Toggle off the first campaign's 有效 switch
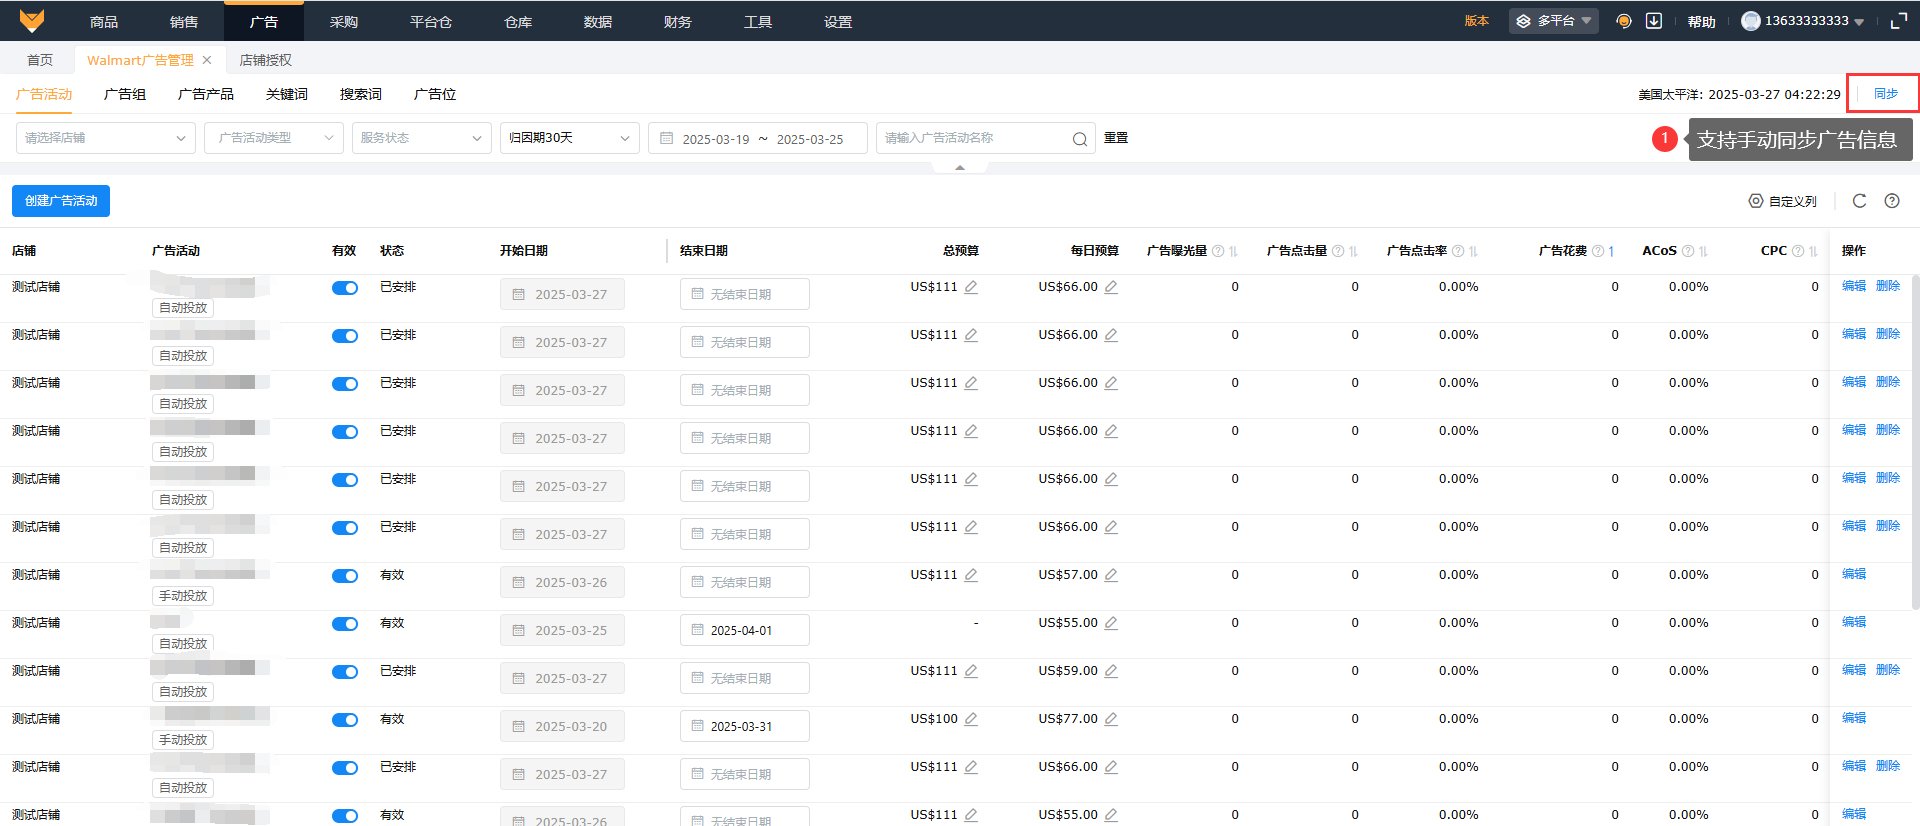This screenshot has width=1920, height=826. pyautogui.click(x=345, y=288)
